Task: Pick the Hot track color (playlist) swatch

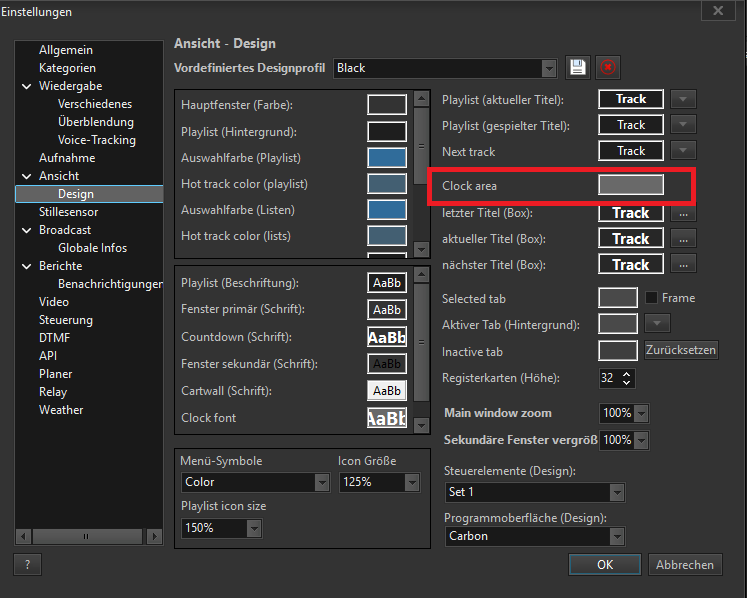Action: [x=387, y=183]
